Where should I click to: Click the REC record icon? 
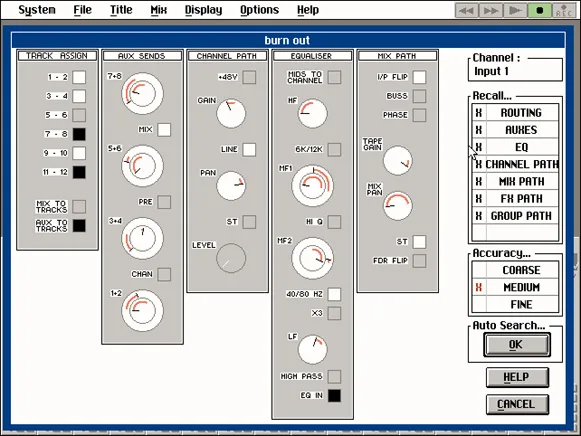[564, 10]
